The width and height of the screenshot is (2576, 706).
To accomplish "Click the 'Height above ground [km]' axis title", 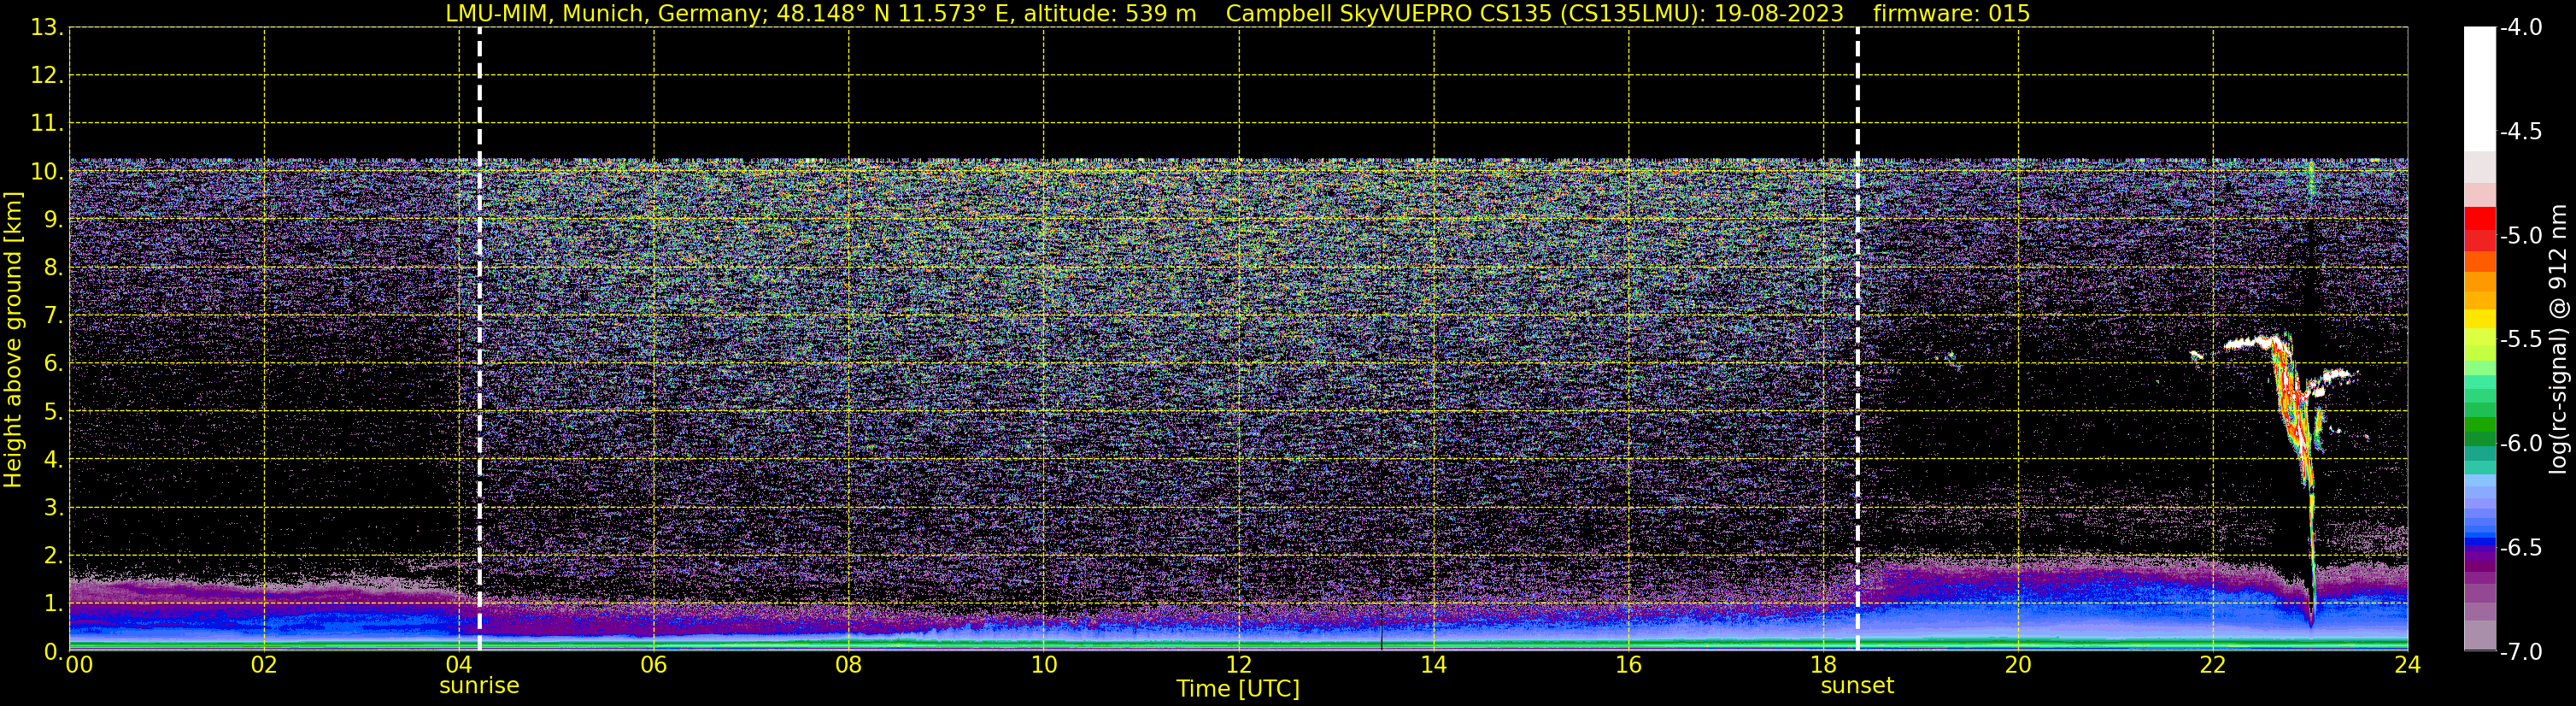I will coord(13,340).
